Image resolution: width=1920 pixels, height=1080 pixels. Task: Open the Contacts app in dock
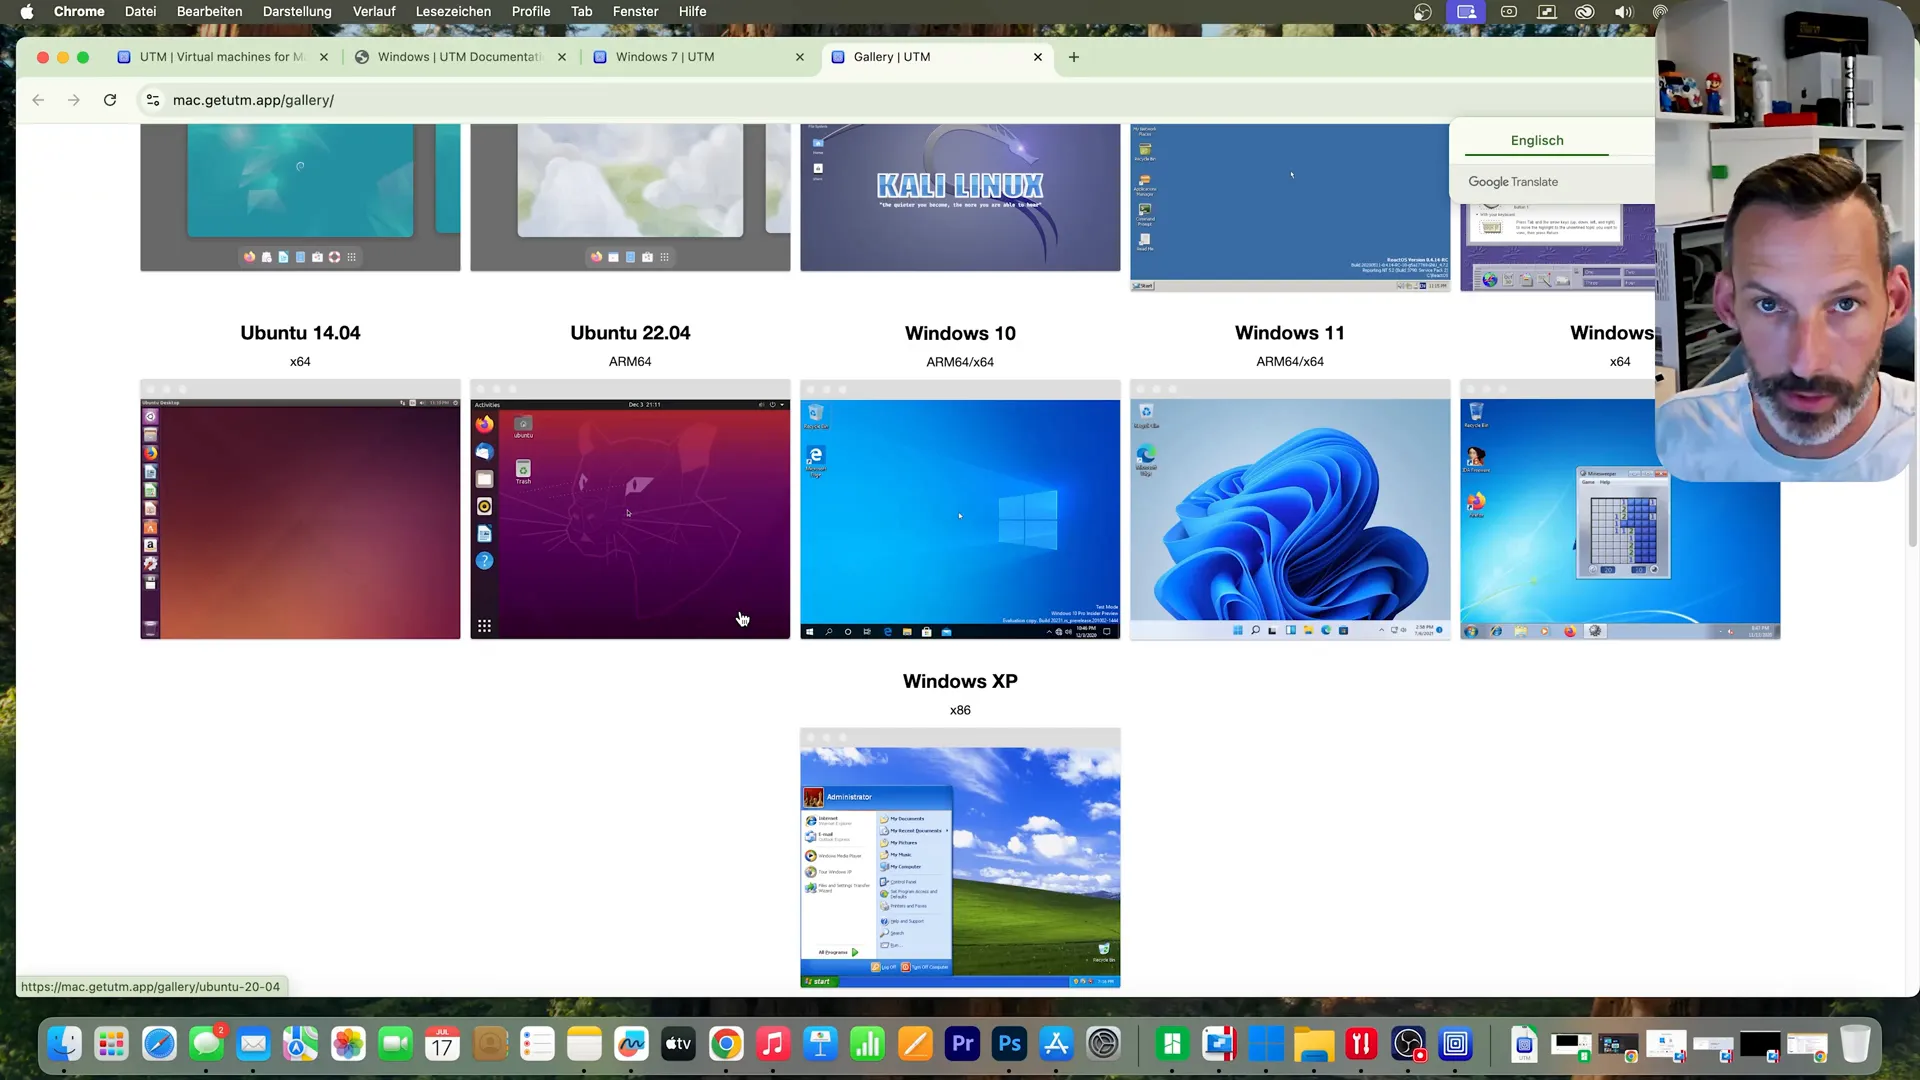click(x=490, y=1045)
